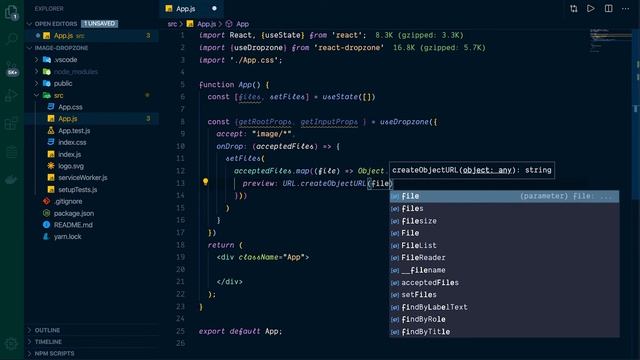Select 'files' autocomplete suggestion
The height and width of the screenshot is (360, 640).
click(504, 209)
